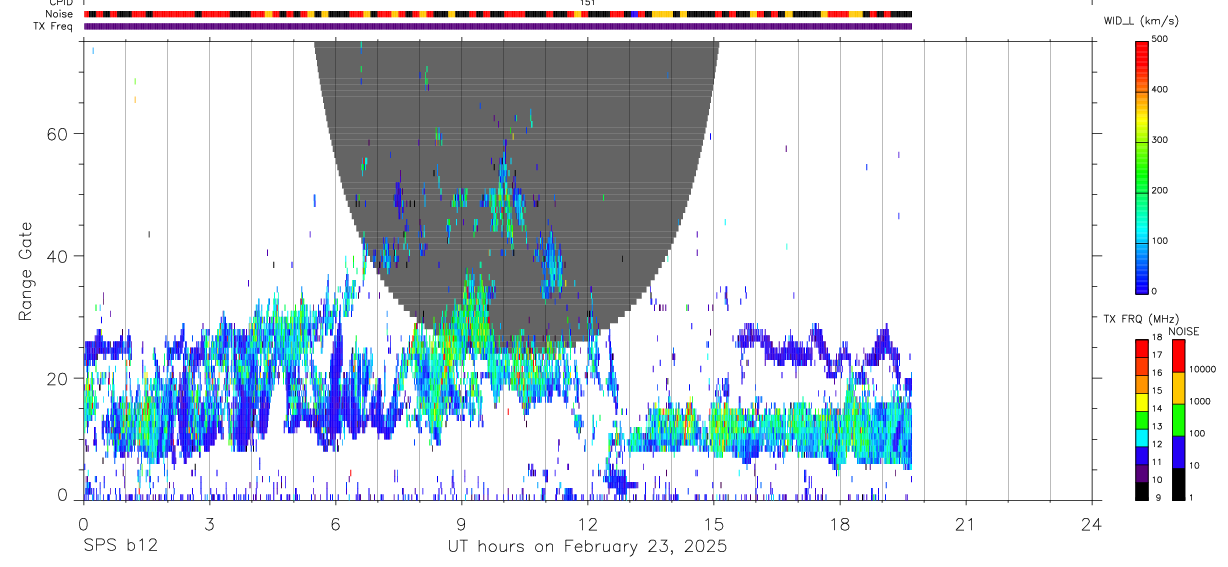Click the 300 value on velocity scale

[x=1161, y=140]
